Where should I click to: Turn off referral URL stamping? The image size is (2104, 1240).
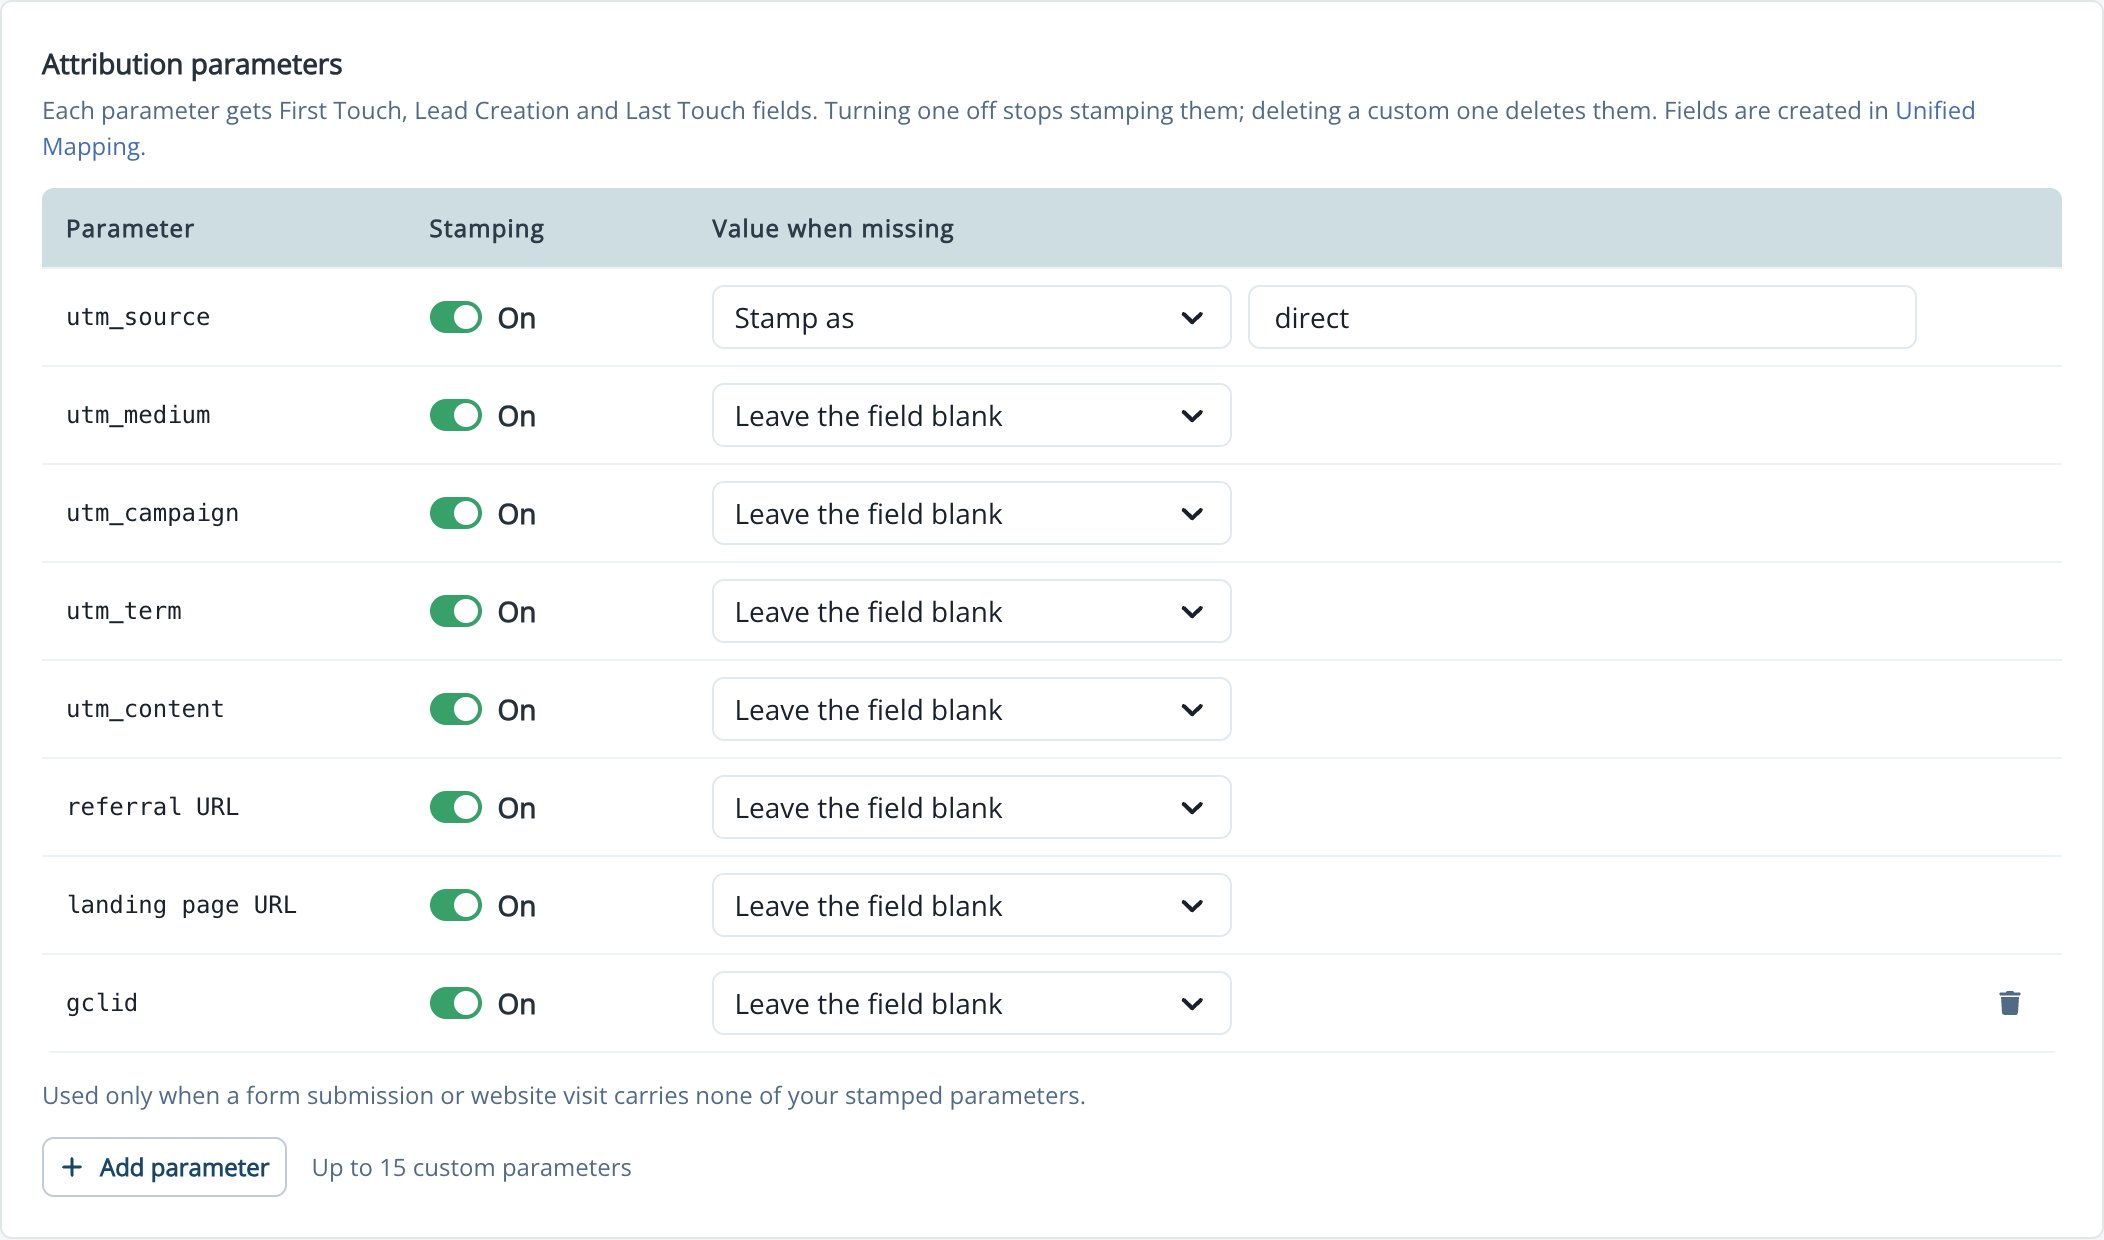click(x=456, y=808)
